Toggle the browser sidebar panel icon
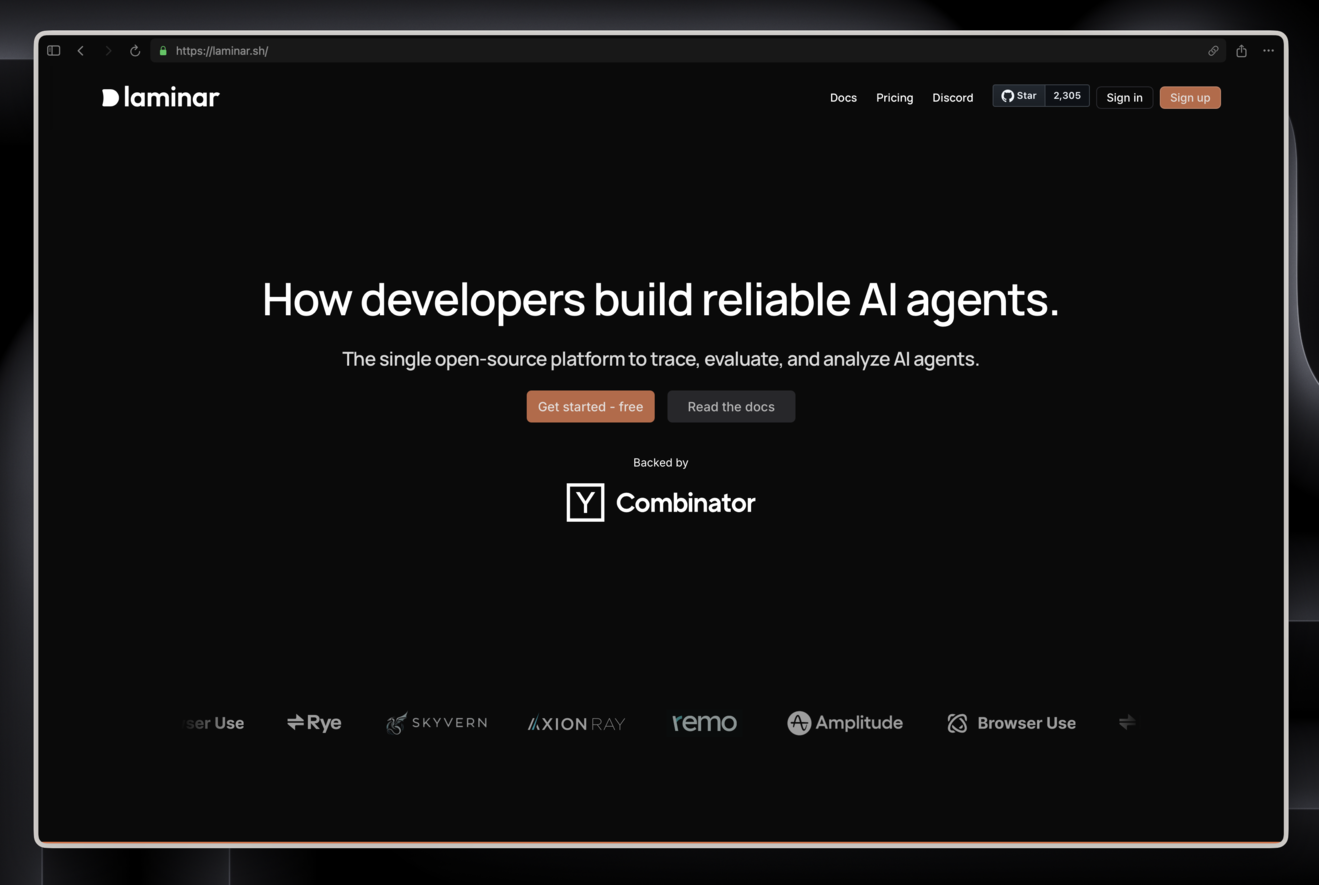The width and height of the screenshot is (1319, 885). 54,51
